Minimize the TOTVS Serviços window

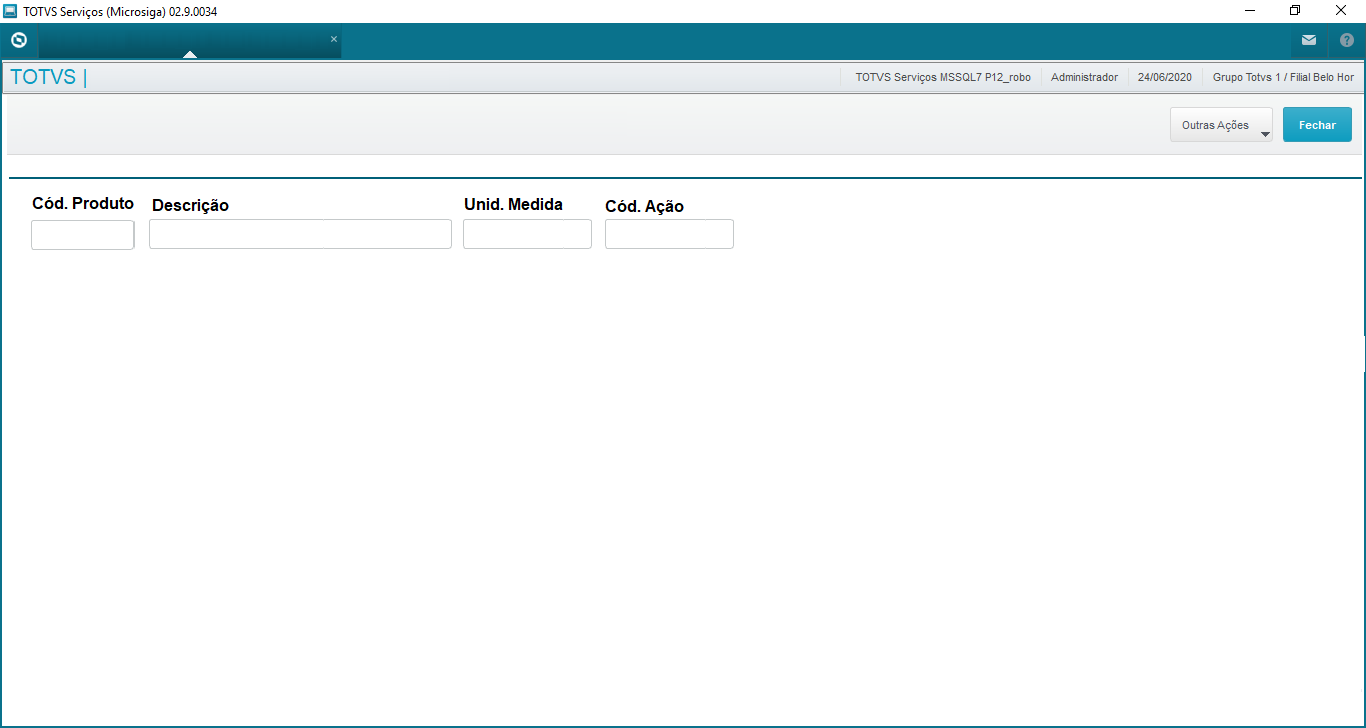1250,11
